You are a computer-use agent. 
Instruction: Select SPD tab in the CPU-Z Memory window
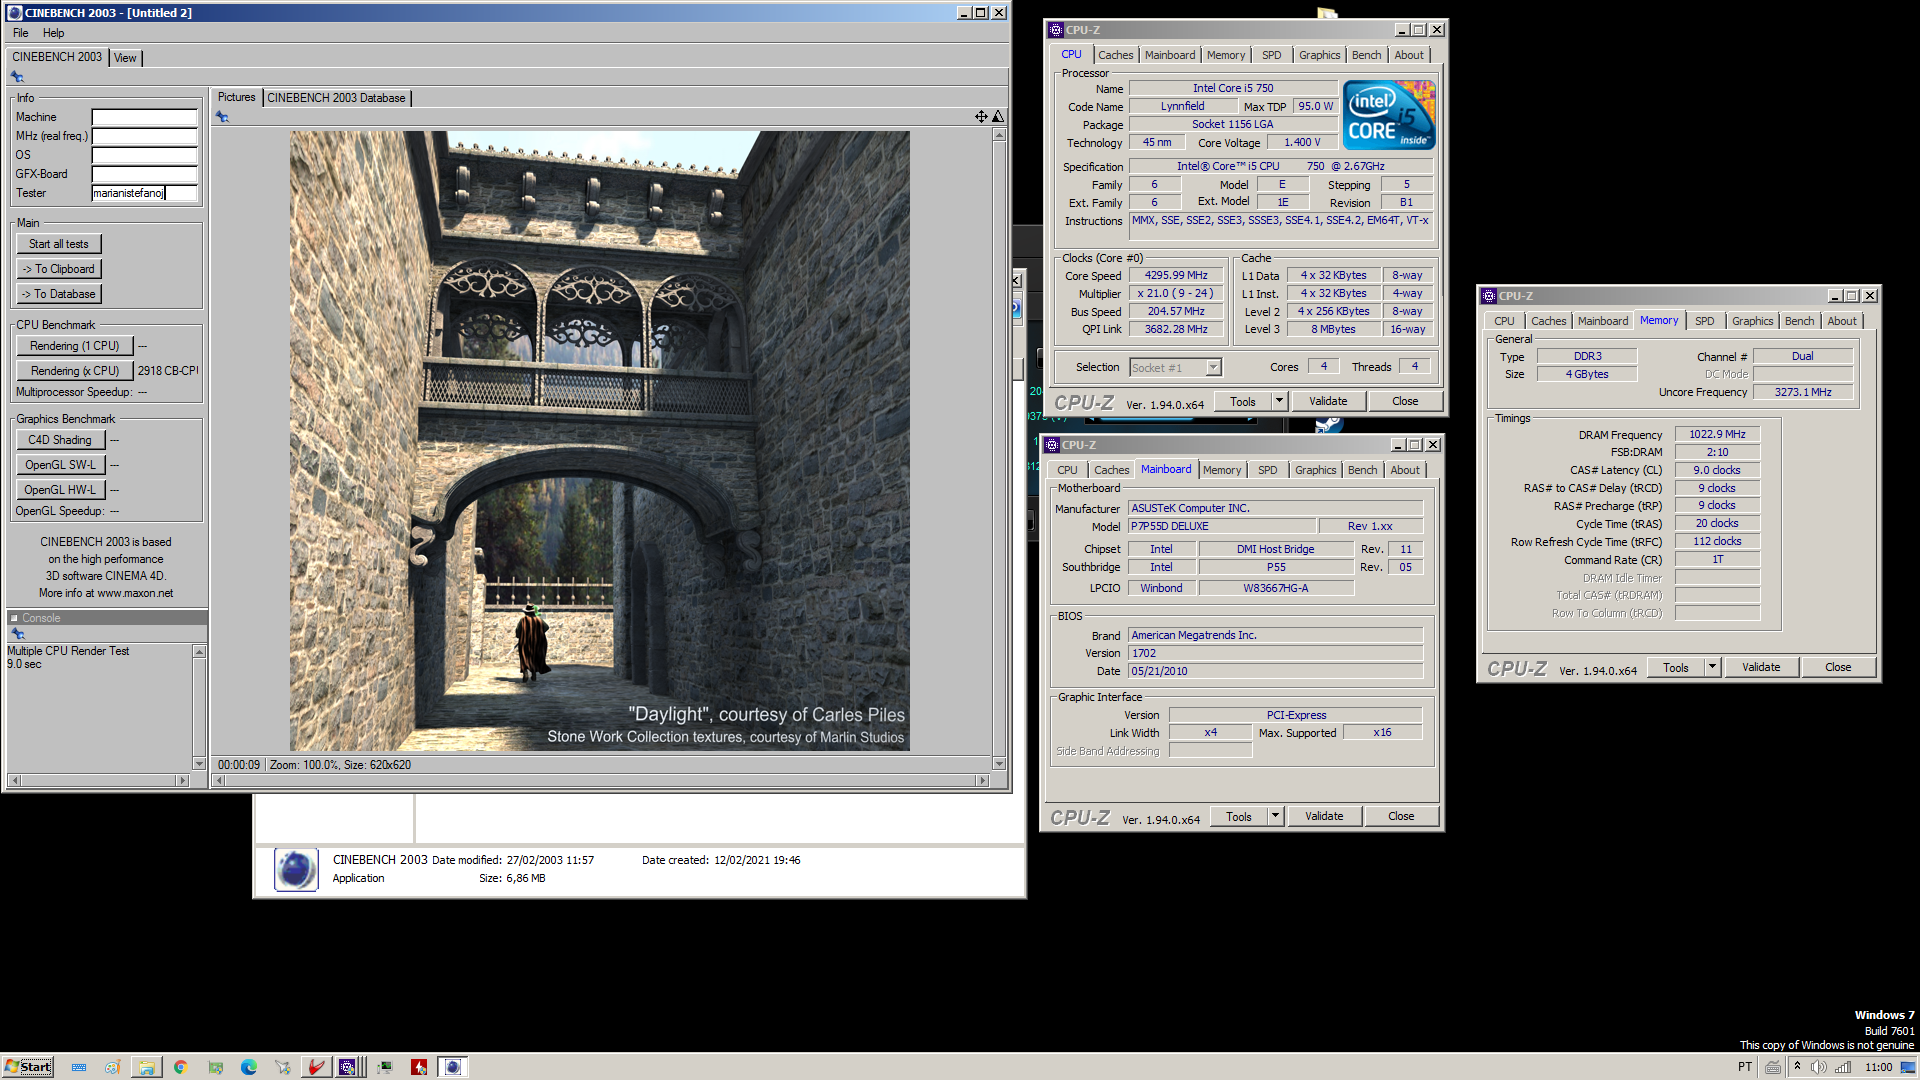1705,321
